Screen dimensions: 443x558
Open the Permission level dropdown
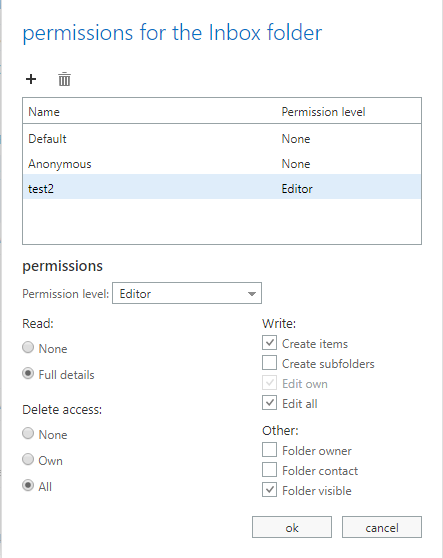[187, 293]
